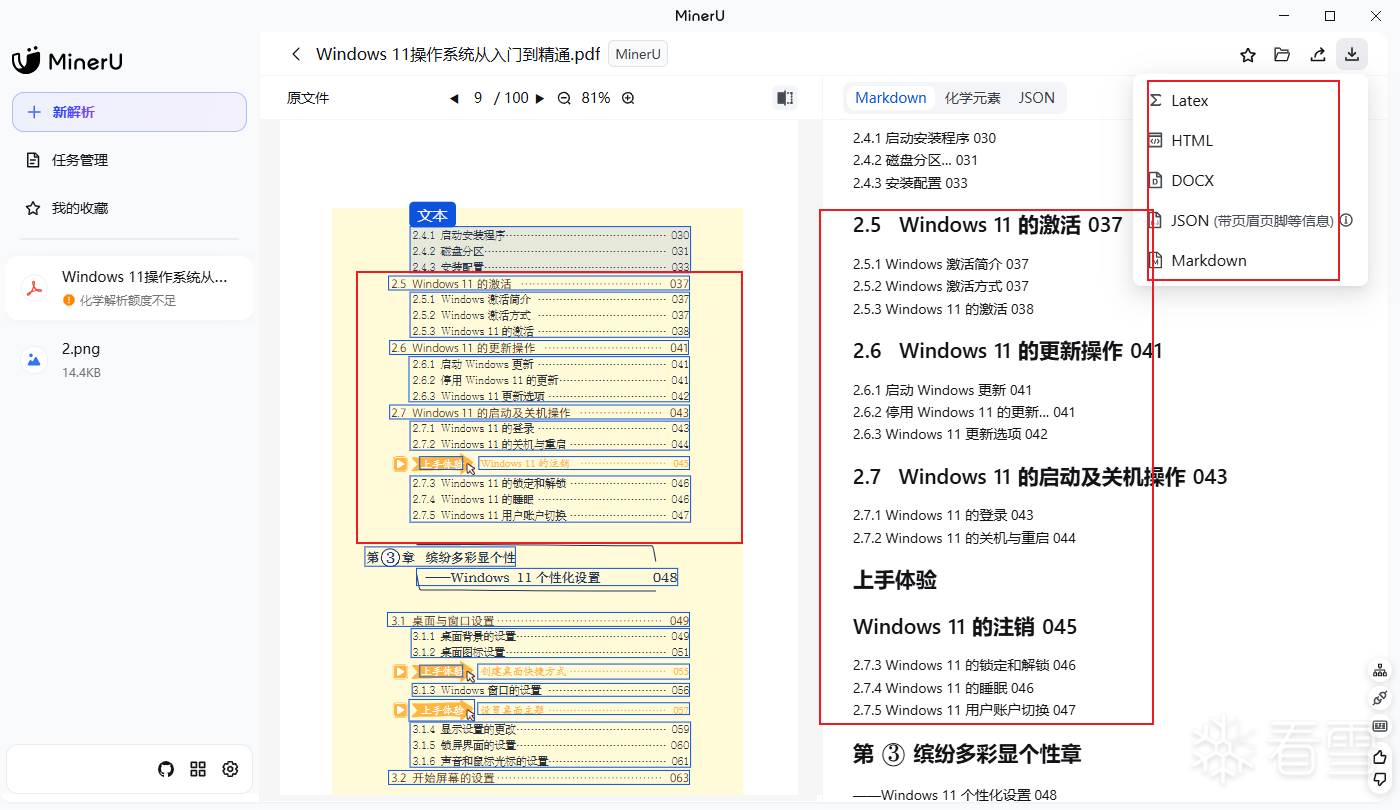The image size is (1400, 810).
Task: Give a thumbs up to the result
Action: click(x=1380, y=756)
